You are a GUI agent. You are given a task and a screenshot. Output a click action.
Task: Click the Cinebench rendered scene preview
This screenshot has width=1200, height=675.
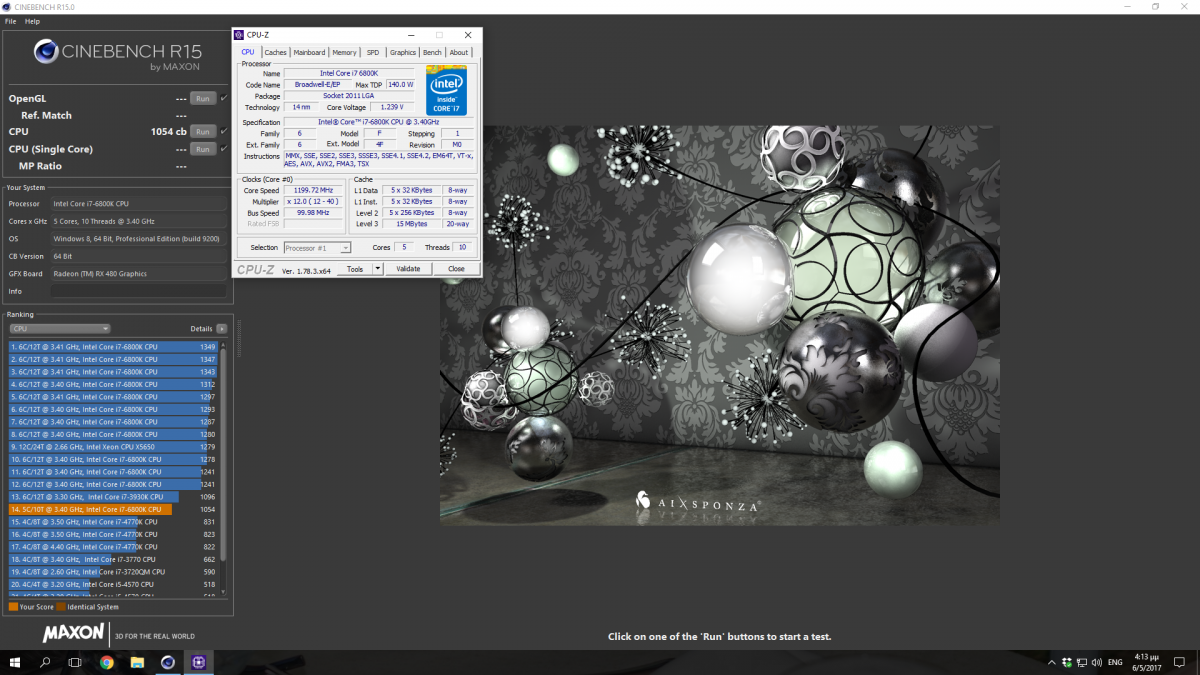pyautogui.click(x=720, y=325)
